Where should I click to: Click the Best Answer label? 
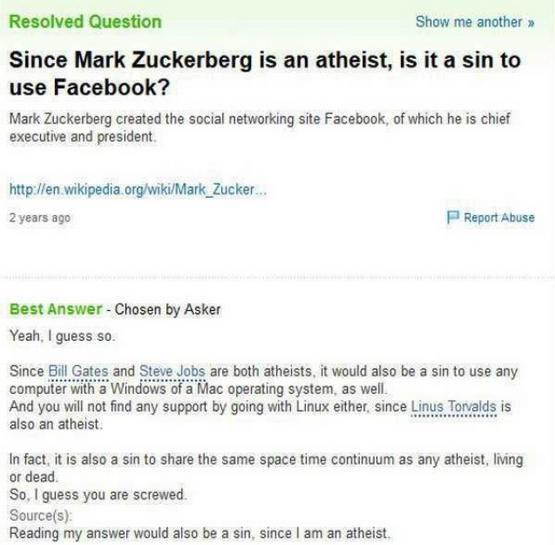pyautogui.click(x=56, y=309)
